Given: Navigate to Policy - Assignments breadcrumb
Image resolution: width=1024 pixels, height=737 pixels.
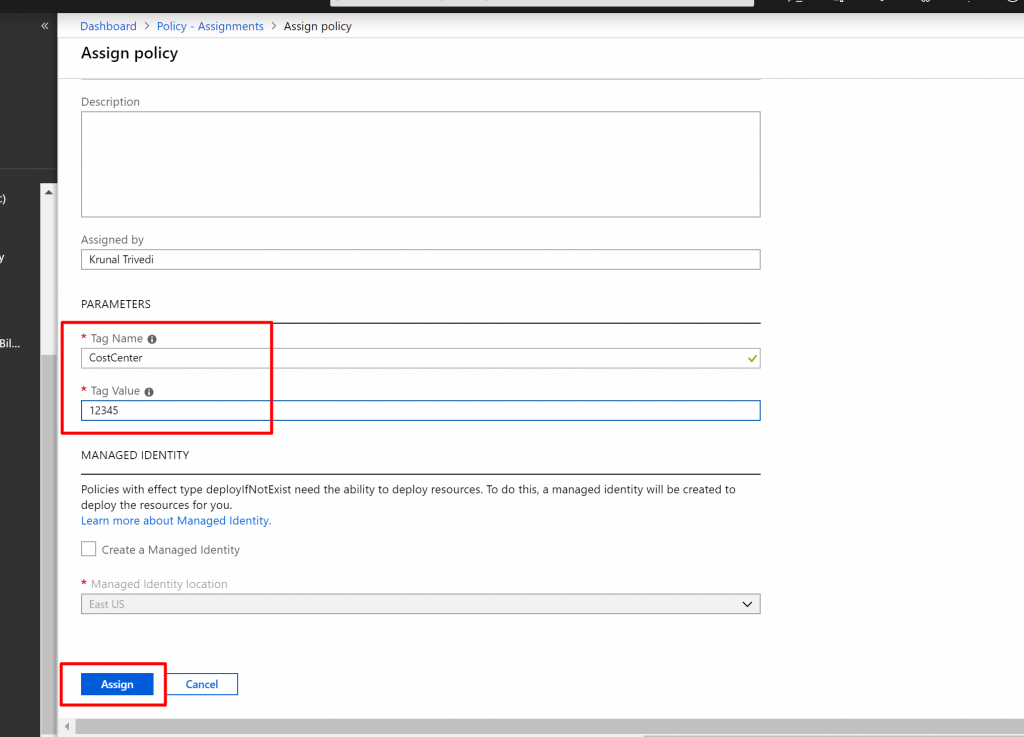Looking at the screenshot, I should (x=210, y=26).
